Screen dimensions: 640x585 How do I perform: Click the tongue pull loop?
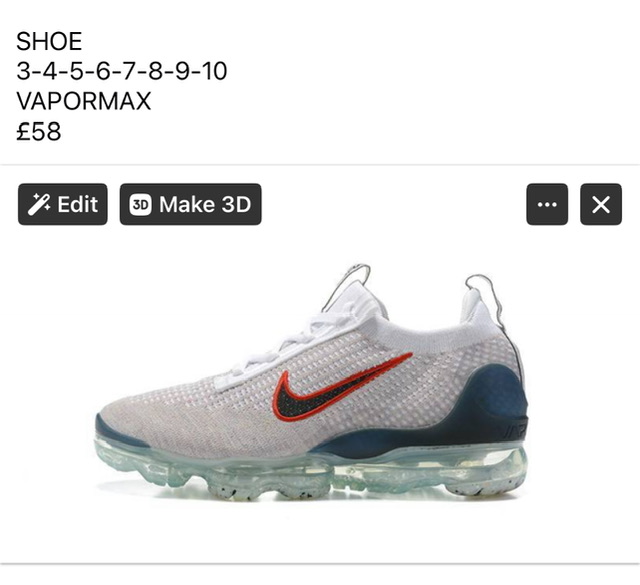pos(349,286)
